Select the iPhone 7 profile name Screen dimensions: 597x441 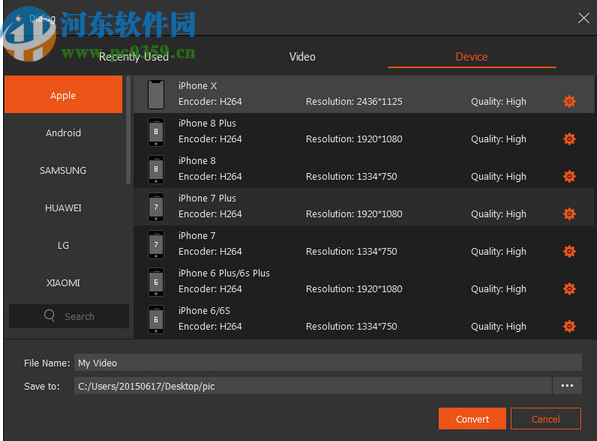[x=197, y=236]
